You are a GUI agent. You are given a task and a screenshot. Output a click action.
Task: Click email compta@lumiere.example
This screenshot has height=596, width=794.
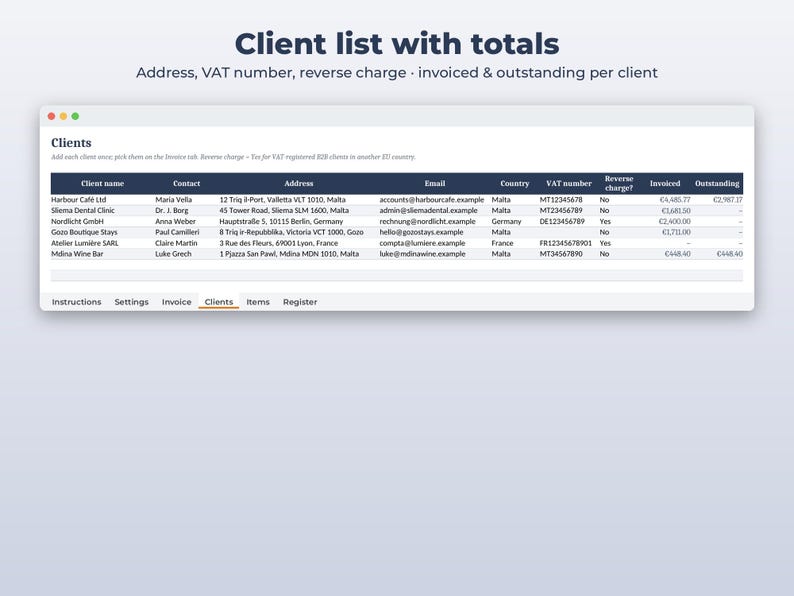click(x=422, y=243)
